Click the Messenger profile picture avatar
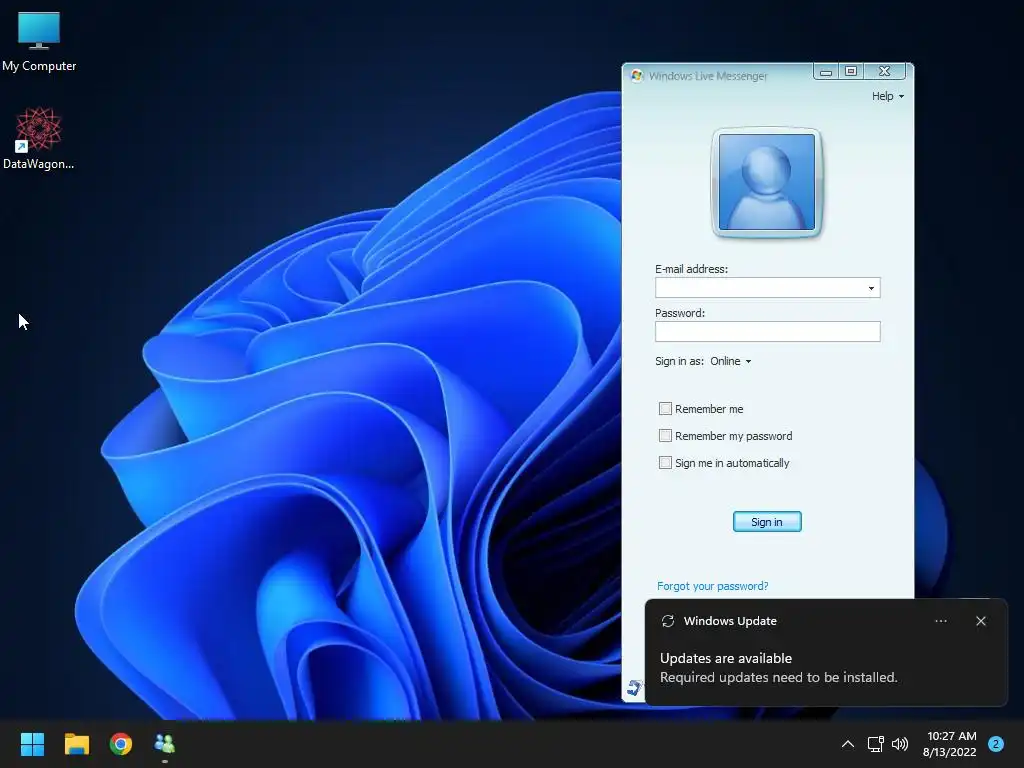The height and width of the screenshot is (768, 1024). [767, 182]
